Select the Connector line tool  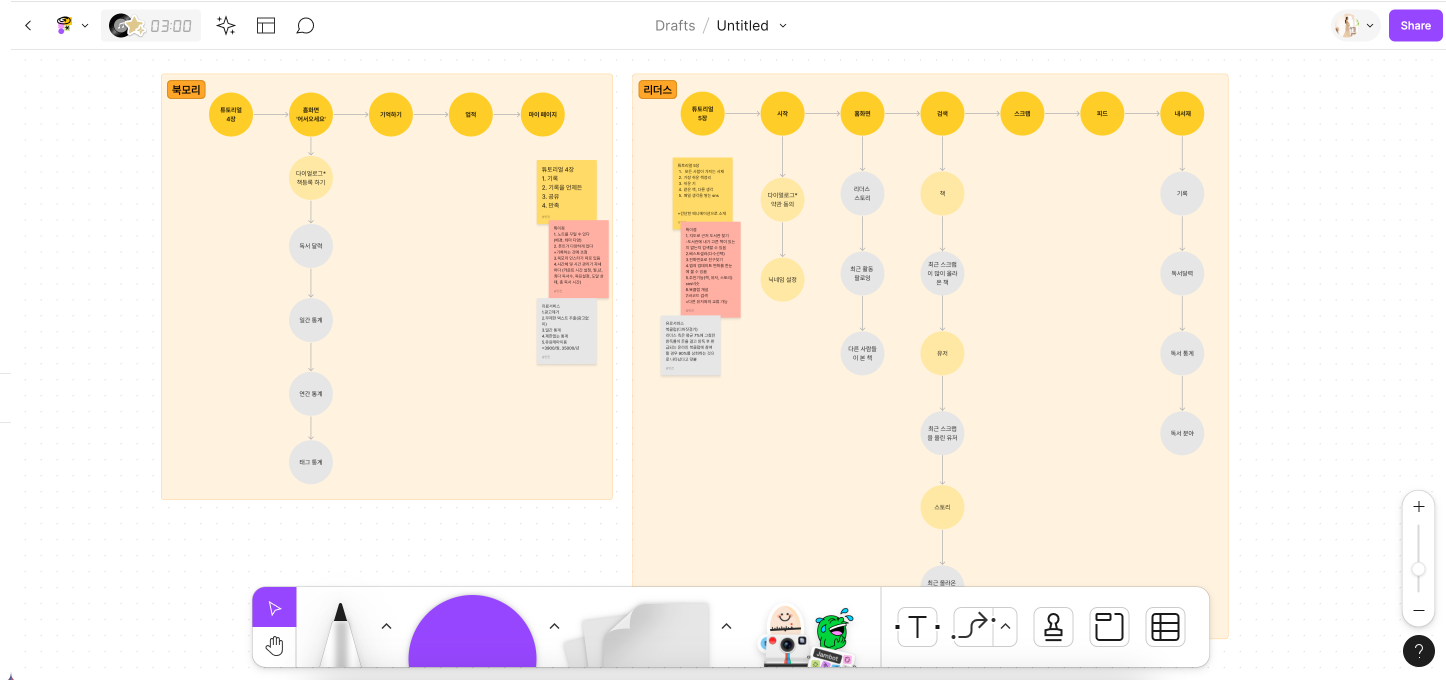972,627
